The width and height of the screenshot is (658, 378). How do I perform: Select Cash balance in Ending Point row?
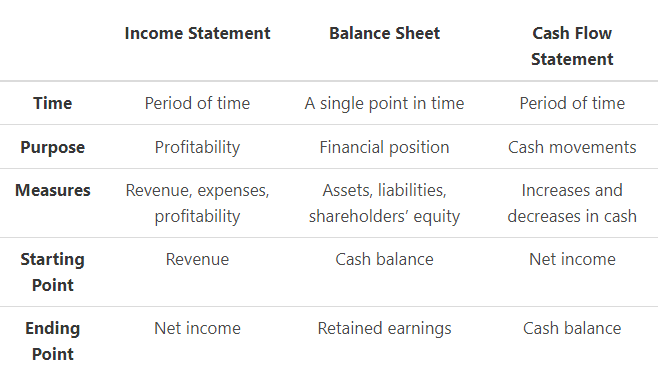point(572,328)
